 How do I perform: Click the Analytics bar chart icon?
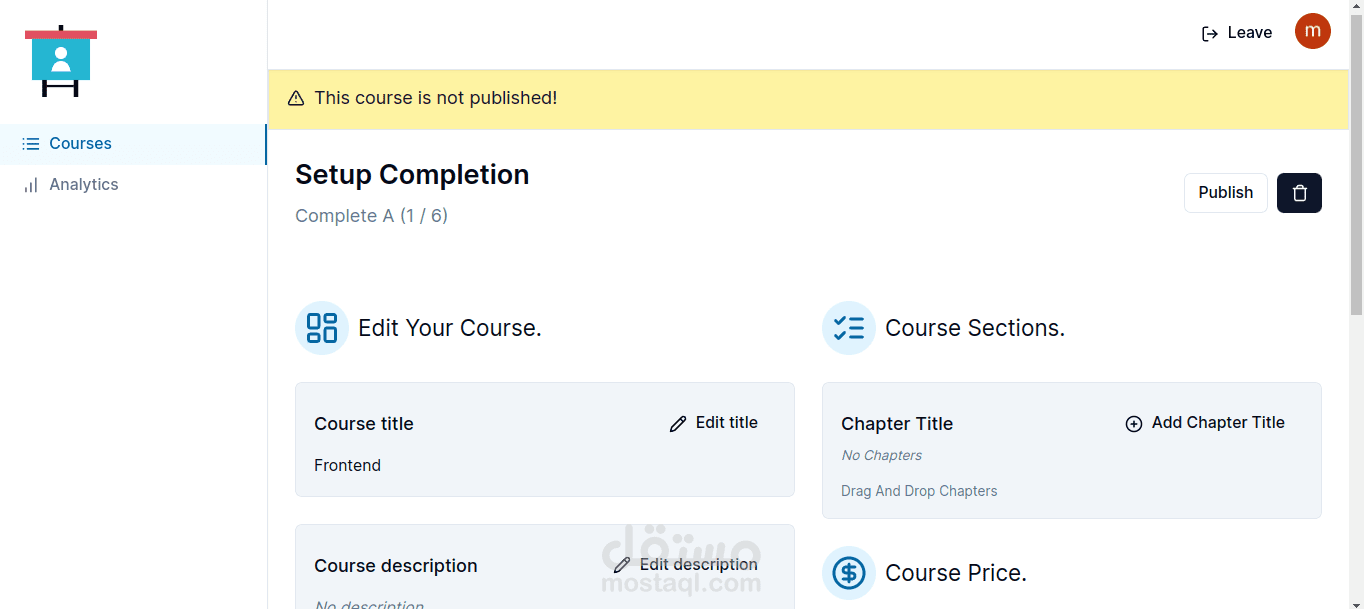[x=31, y=185]
